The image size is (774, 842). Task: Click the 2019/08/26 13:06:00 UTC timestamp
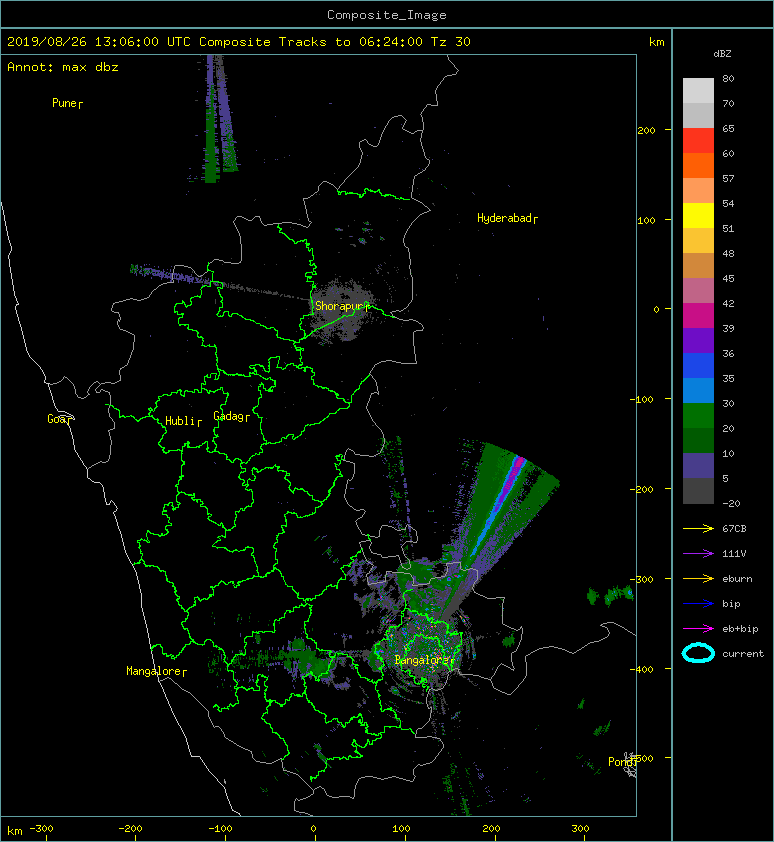point(98,42)
